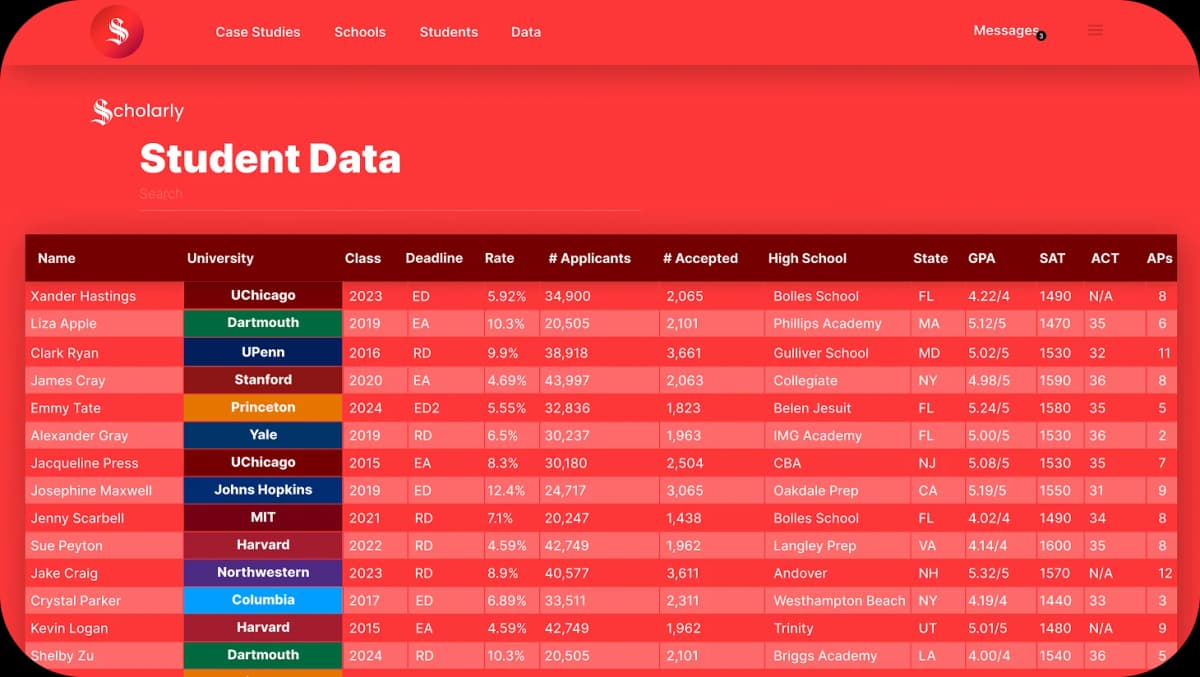Sort by the Name column header
1200x677 pixels.
pyautogui.click(x=57, y=258)
